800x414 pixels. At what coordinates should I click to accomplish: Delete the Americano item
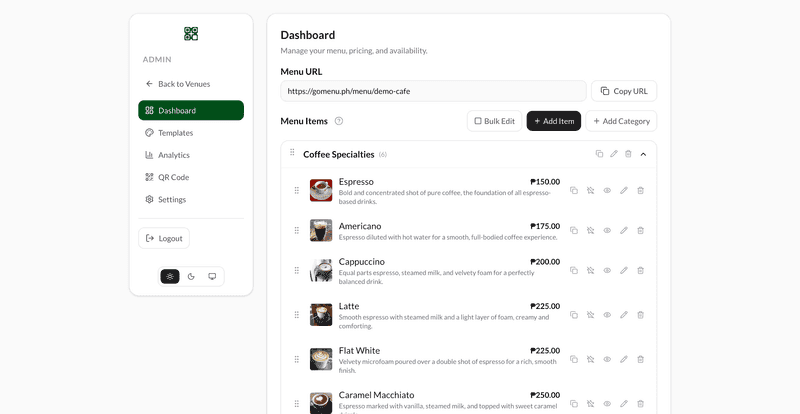[640, 230]
